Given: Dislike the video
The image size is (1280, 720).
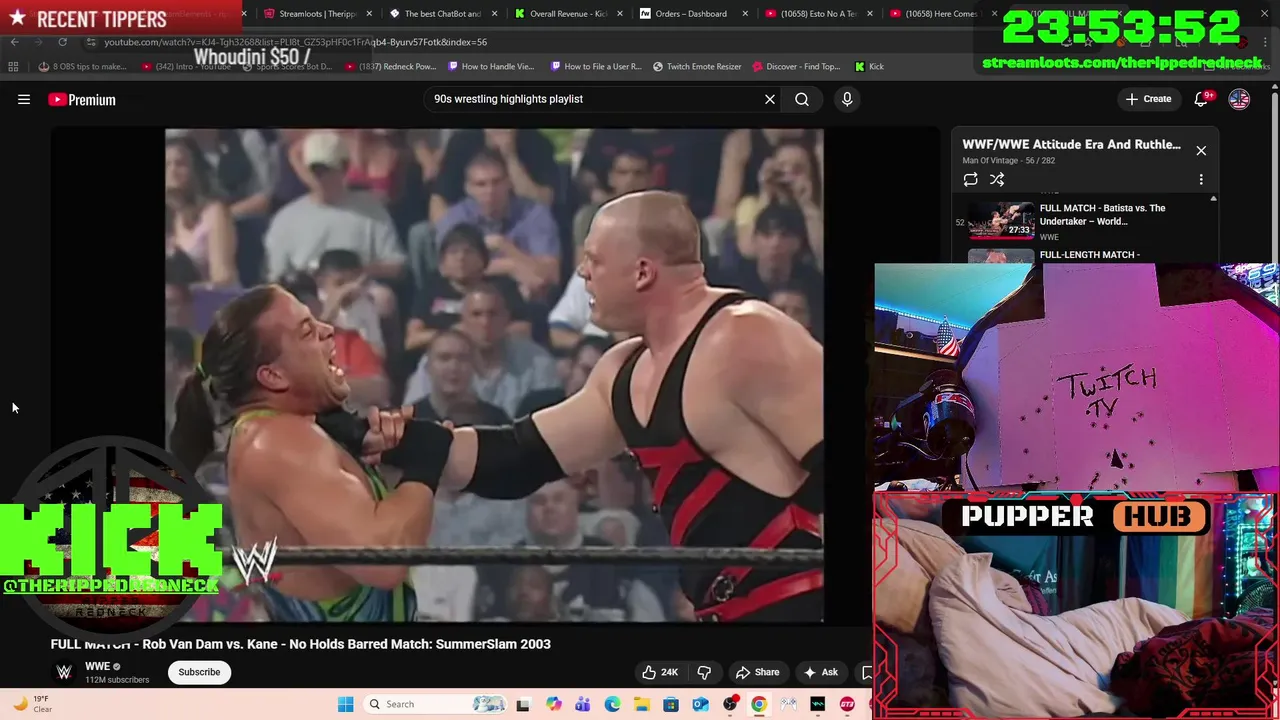Looking at the screenshot, I should coord(704,672).
